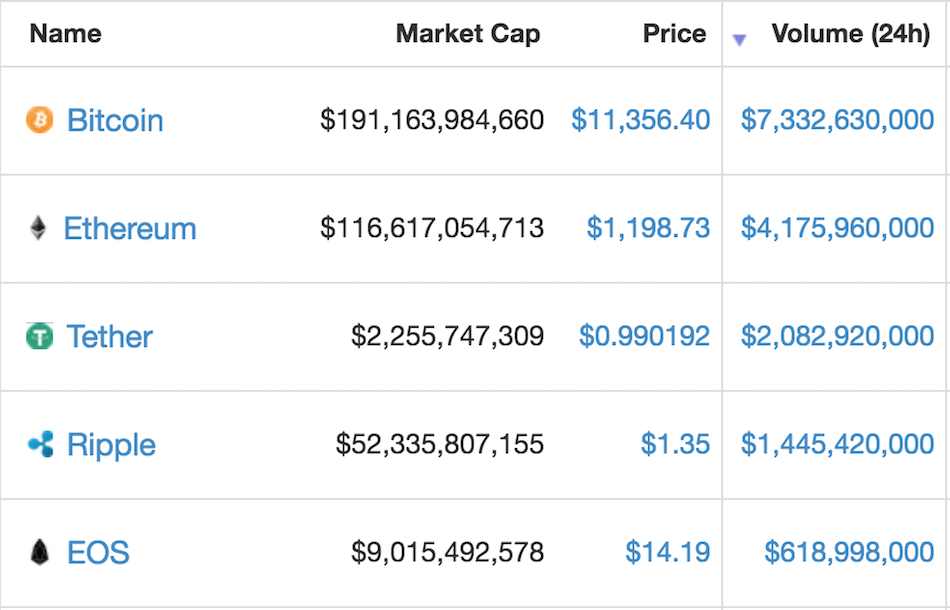
Task: Sort the table by Market Cap
Action: [x=467, y=34]
